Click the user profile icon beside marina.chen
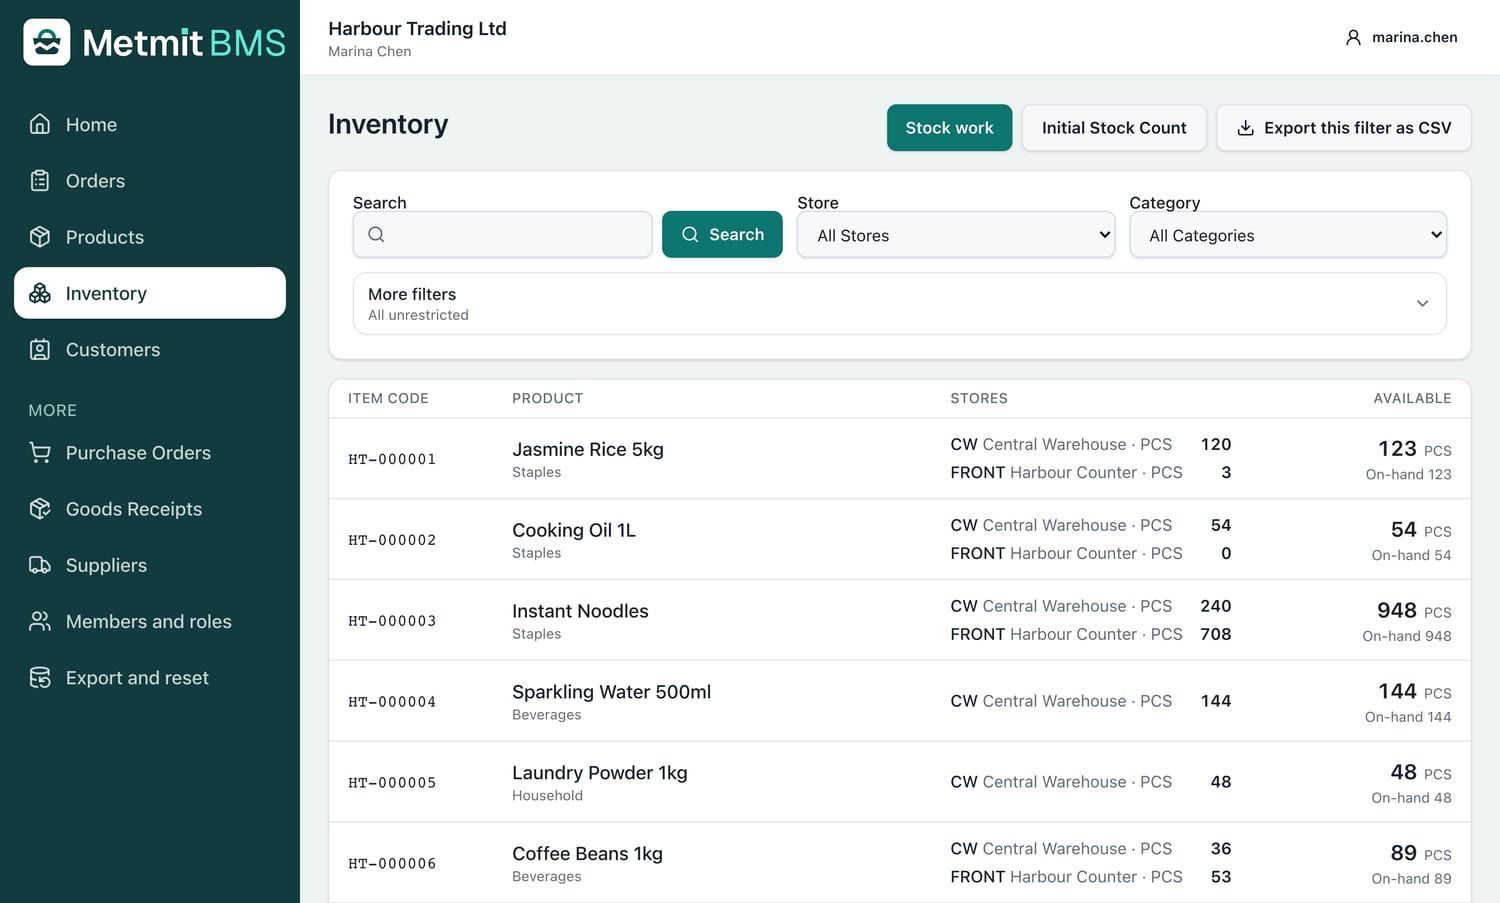1500x903 pixels. pyautogui.click(x=1353, y=37)
